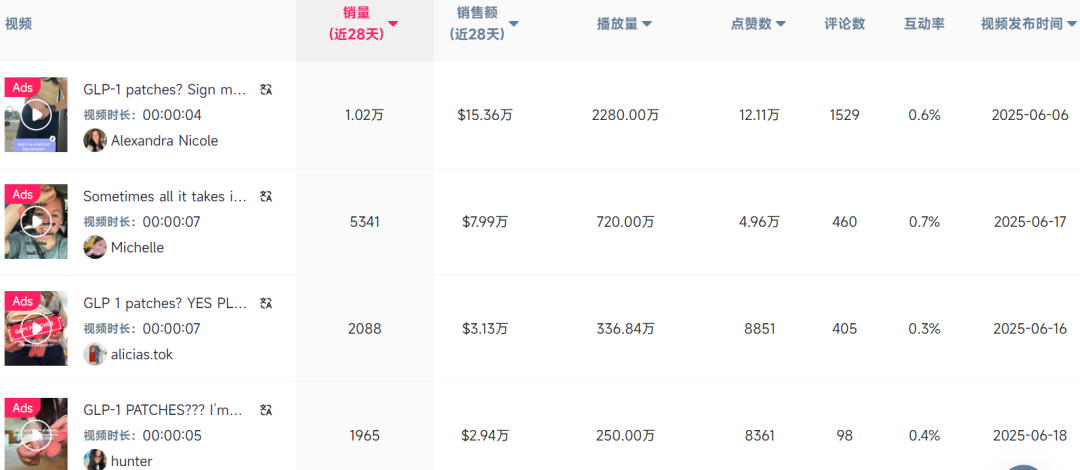Open creator link hunter
The height and width of the screenshot is (470, 1080).
131,461
